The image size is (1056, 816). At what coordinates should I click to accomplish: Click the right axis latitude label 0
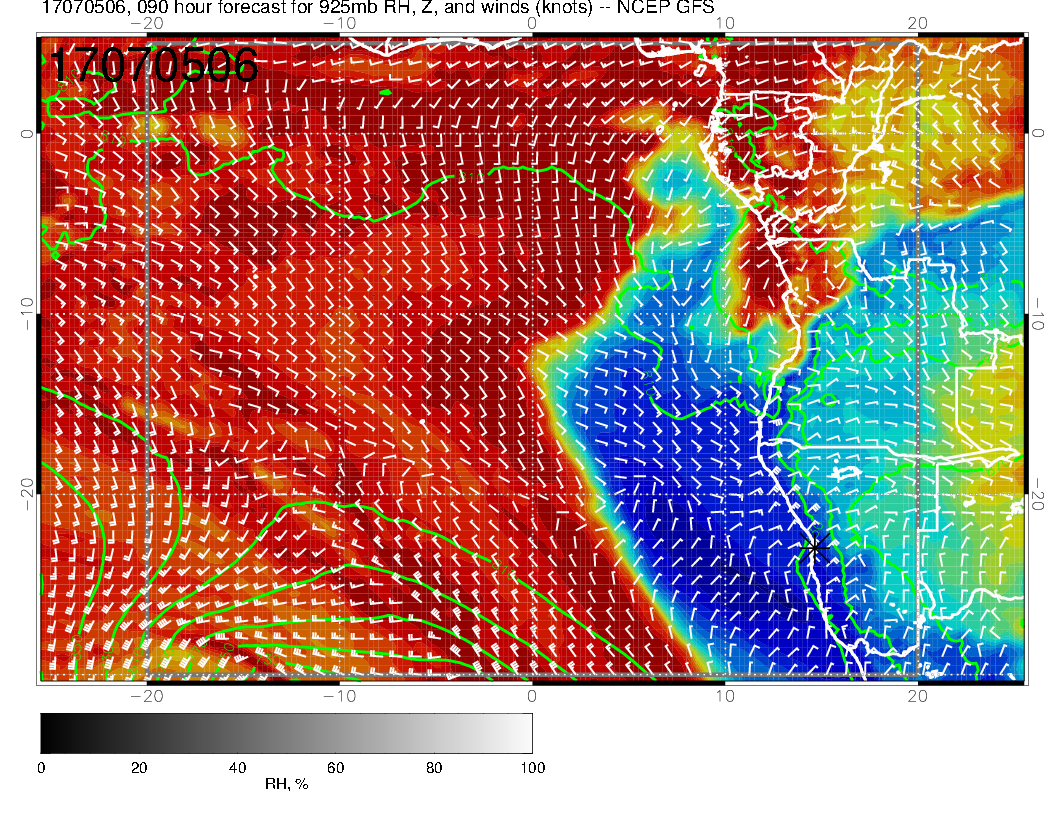point(1038,133)
